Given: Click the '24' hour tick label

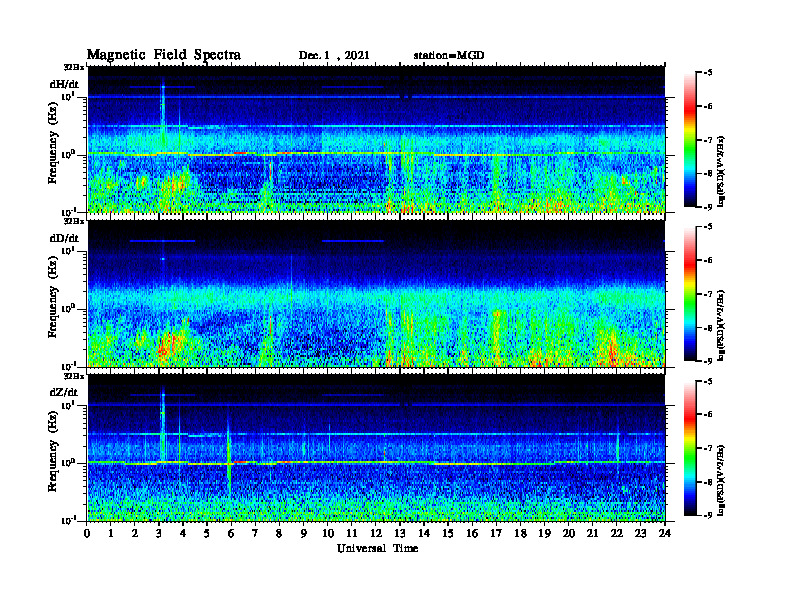Looking at the screenshot, I should pos(665,534).
